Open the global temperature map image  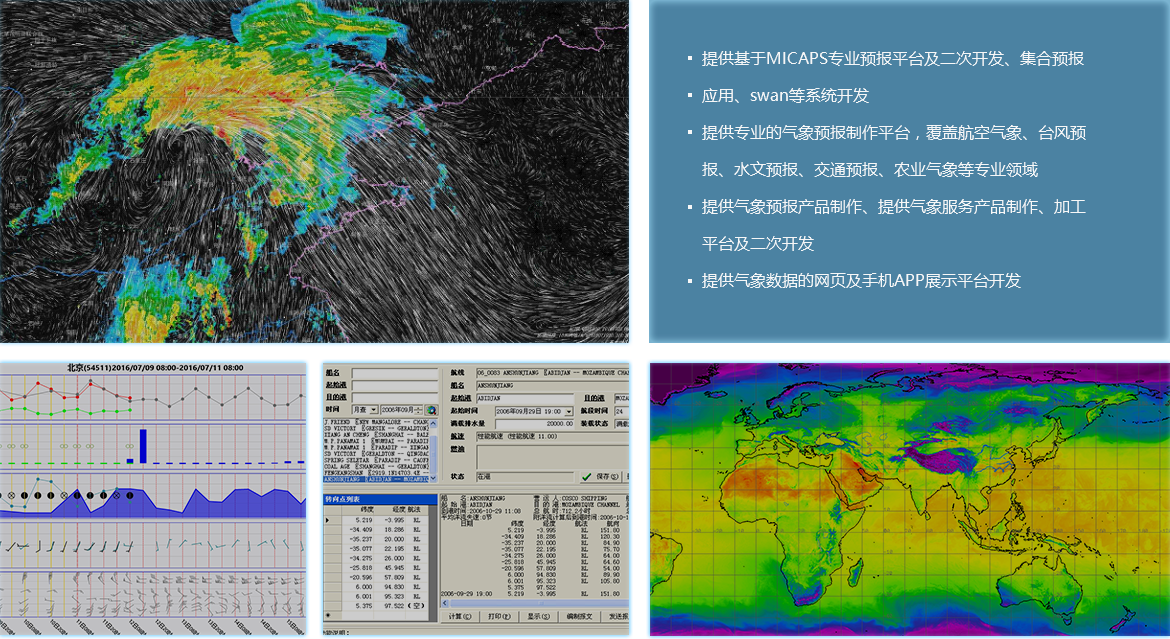coord(910,499)
